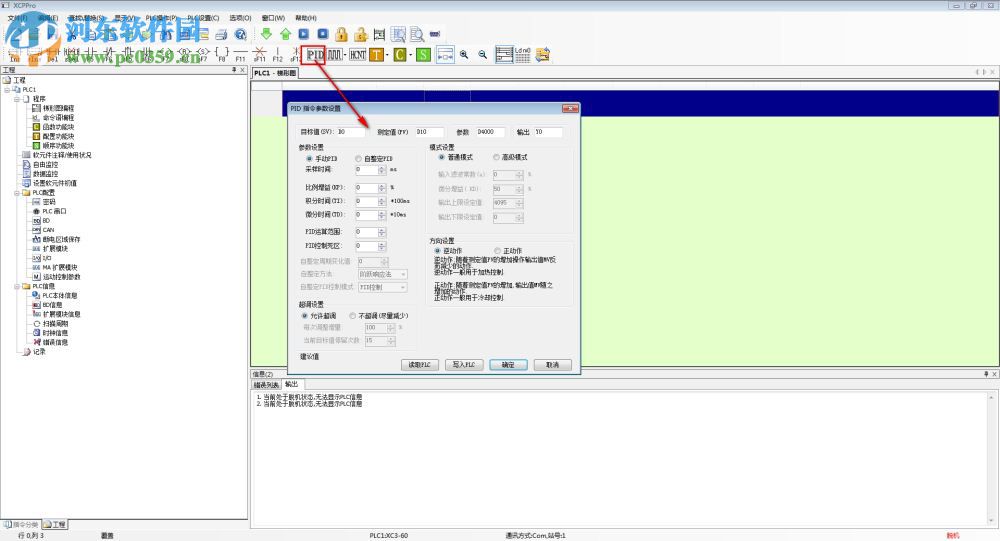The height and width of the screenshot is (541, 1000).
Task: Confirm dialog with 确定 button
Action: (x=508, y=365)
